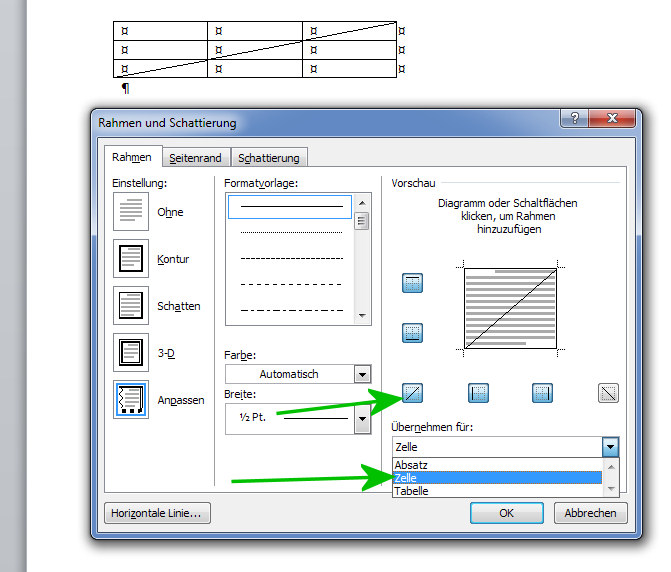Toggle diagonal up border button
The image size is (671, 572).
click(412, 393)
